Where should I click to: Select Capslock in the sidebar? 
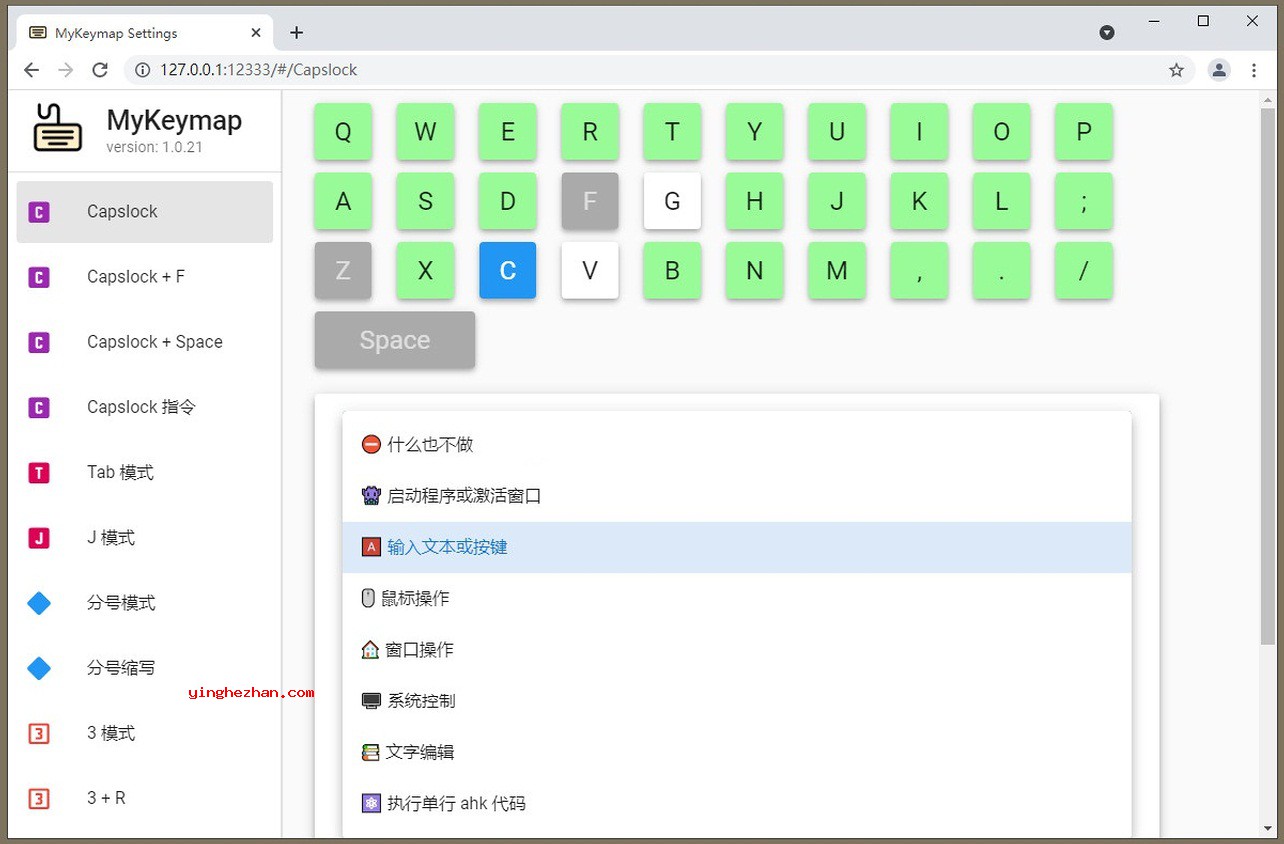pyautogui.click(x=145, y=212)
